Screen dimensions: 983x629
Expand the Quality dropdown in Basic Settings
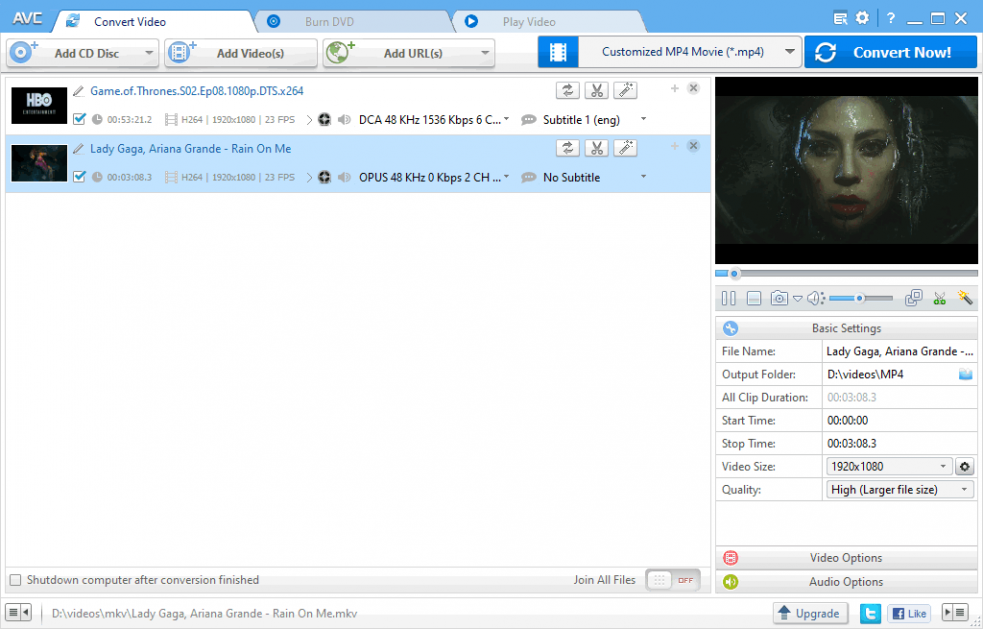(x=900, y=490)
